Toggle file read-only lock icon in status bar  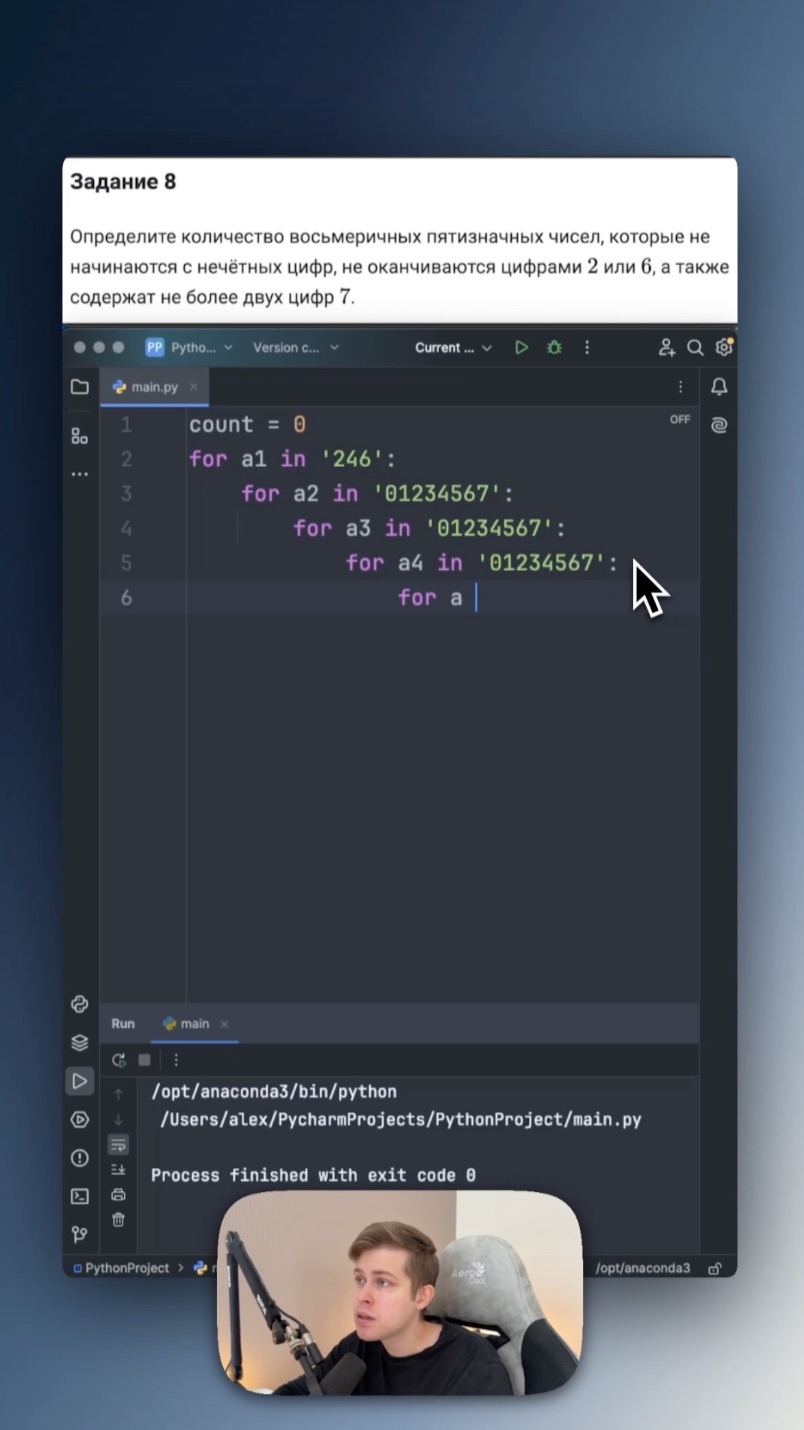[715, 1268]
